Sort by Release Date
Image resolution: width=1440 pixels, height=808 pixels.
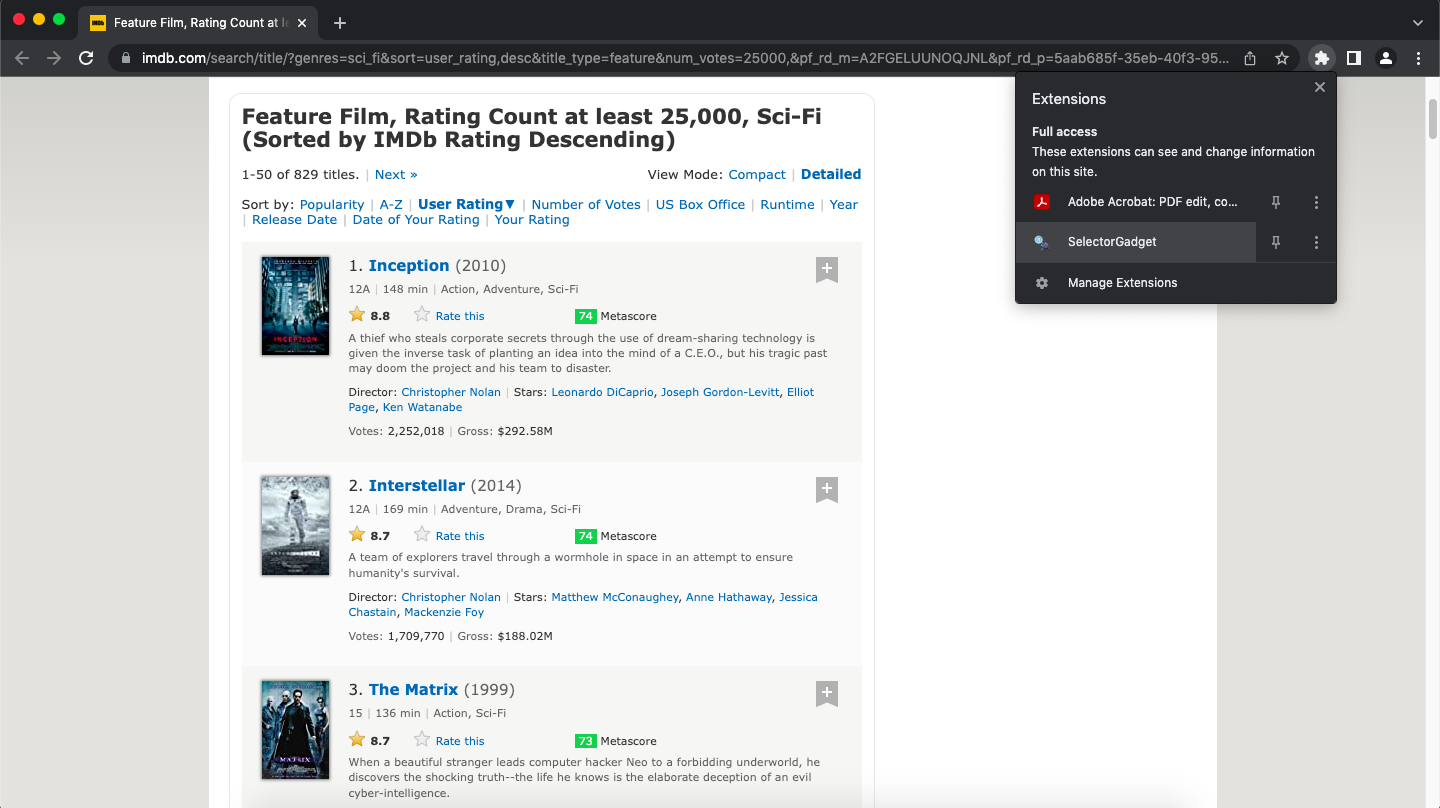[294, 220]
